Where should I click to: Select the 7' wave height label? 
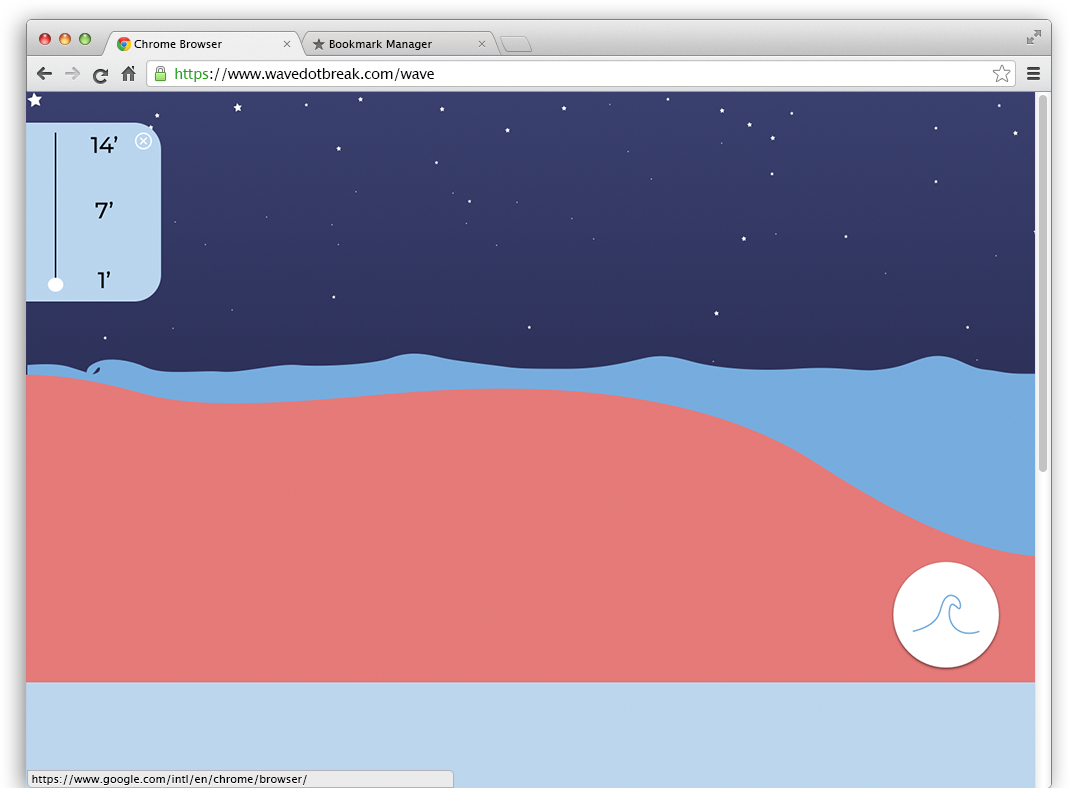pos(104,210)
